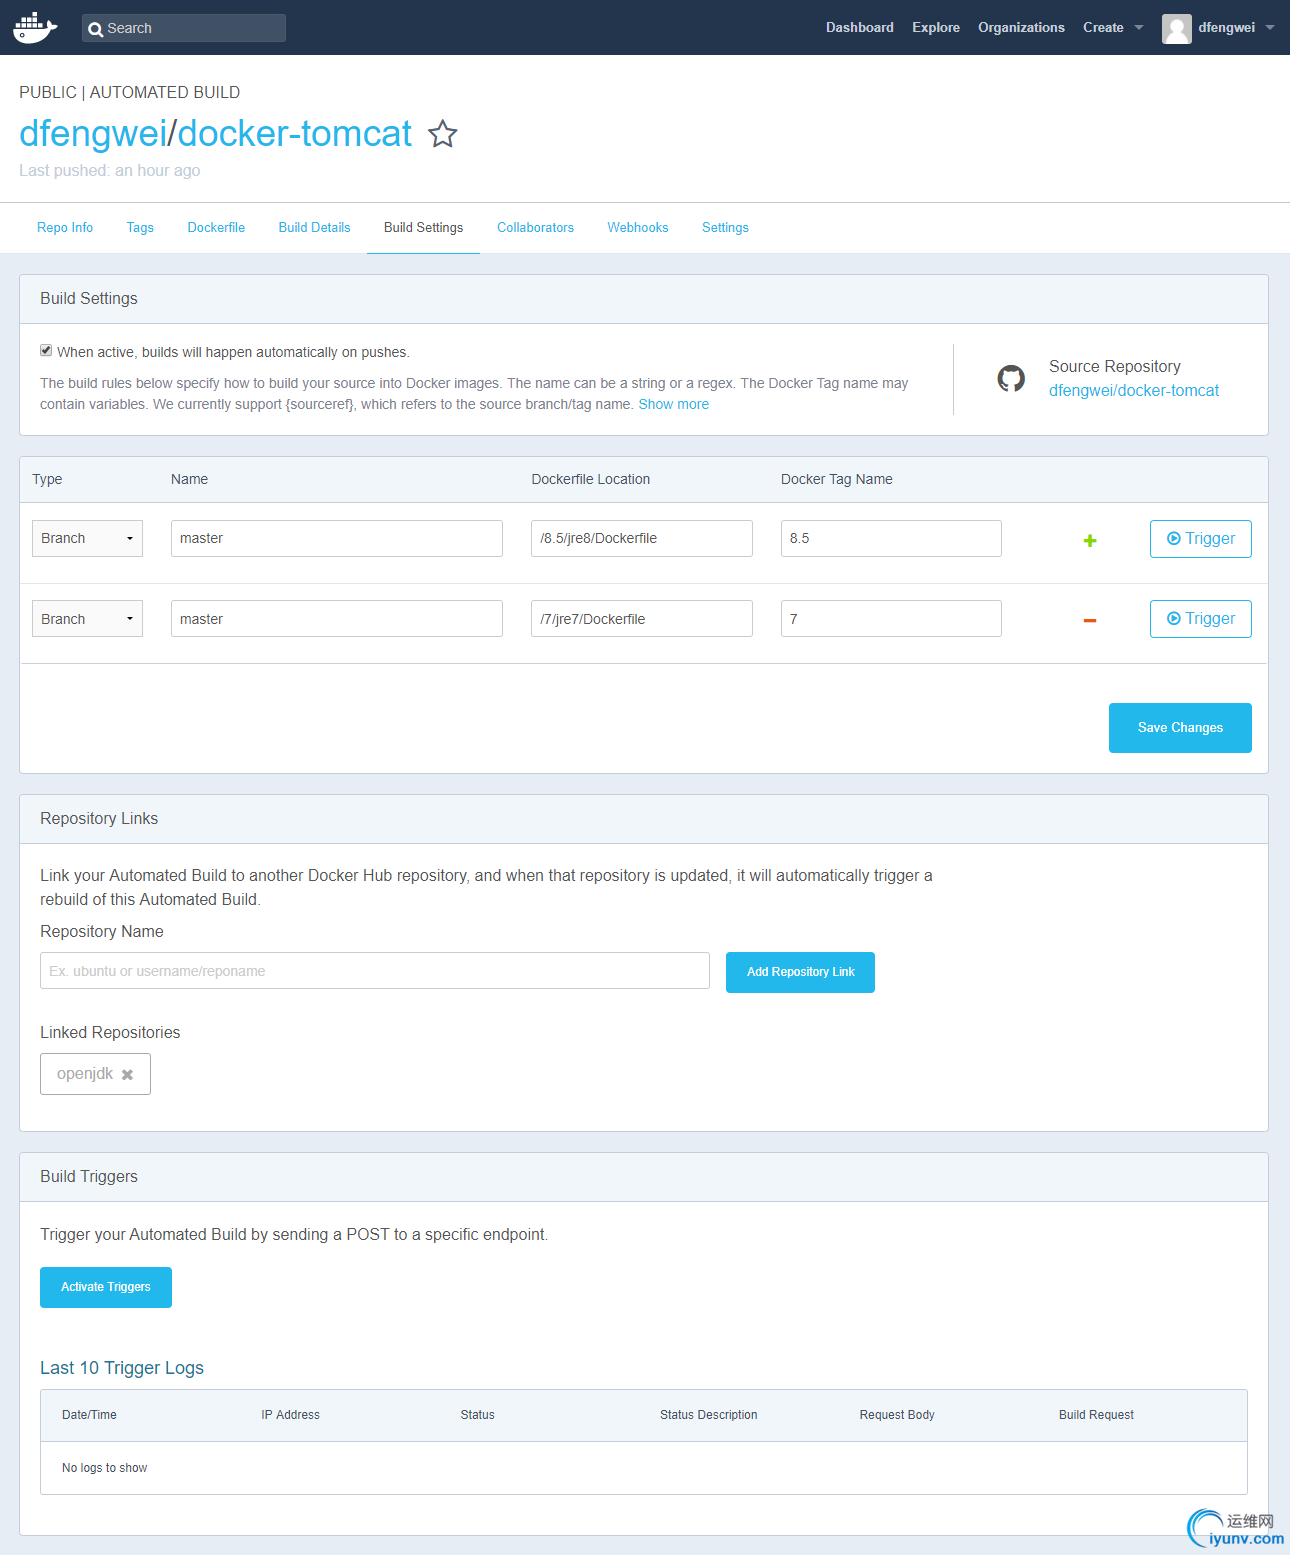Star the docker-tomcat repository
This screenshot has width=1290, height=1555.
click(443, 134)
